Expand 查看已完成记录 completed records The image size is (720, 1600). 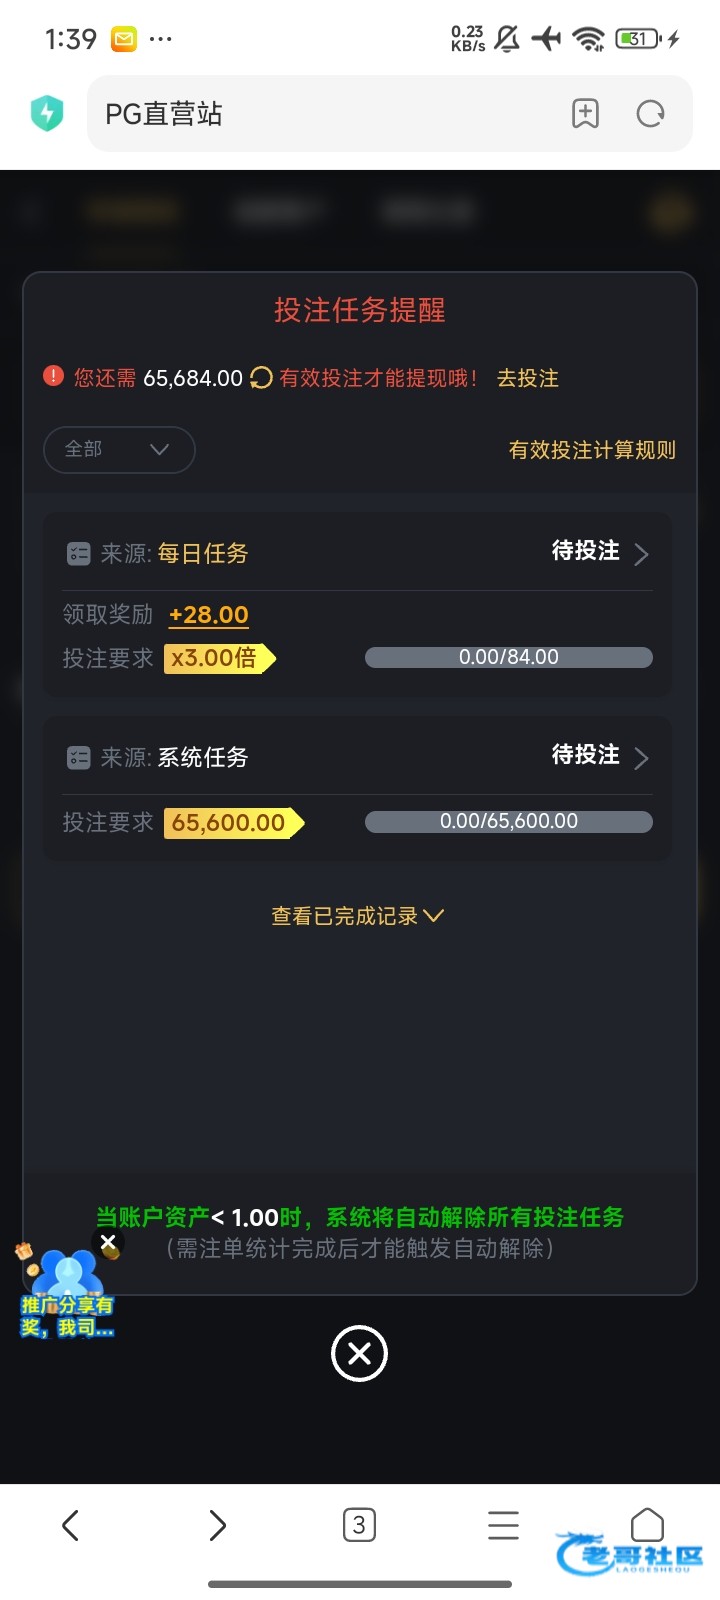358,916
